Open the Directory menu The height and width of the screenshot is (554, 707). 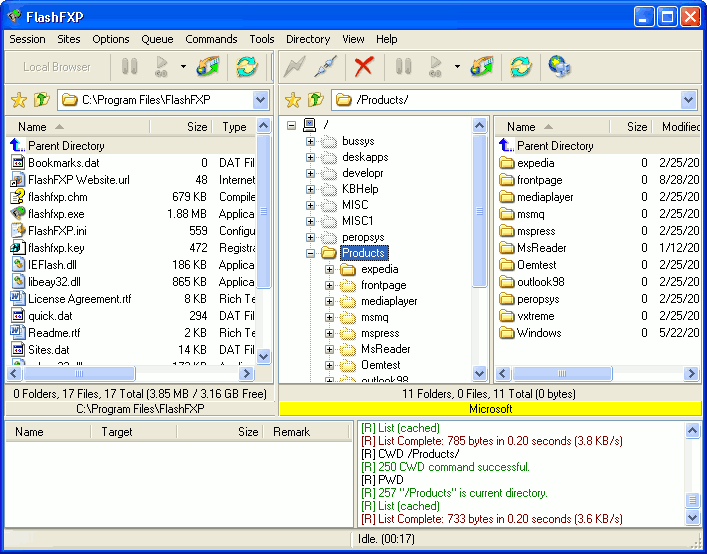(308, 39)
